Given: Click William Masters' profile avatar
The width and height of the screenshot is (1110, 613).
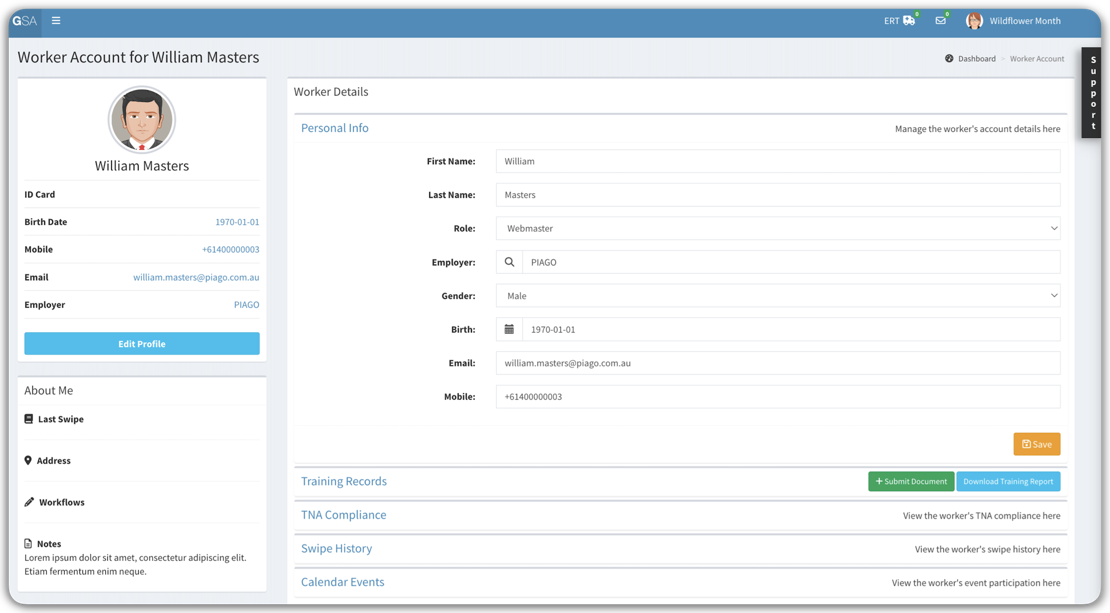Looking at the screenshot, I should tap(141, 118).
